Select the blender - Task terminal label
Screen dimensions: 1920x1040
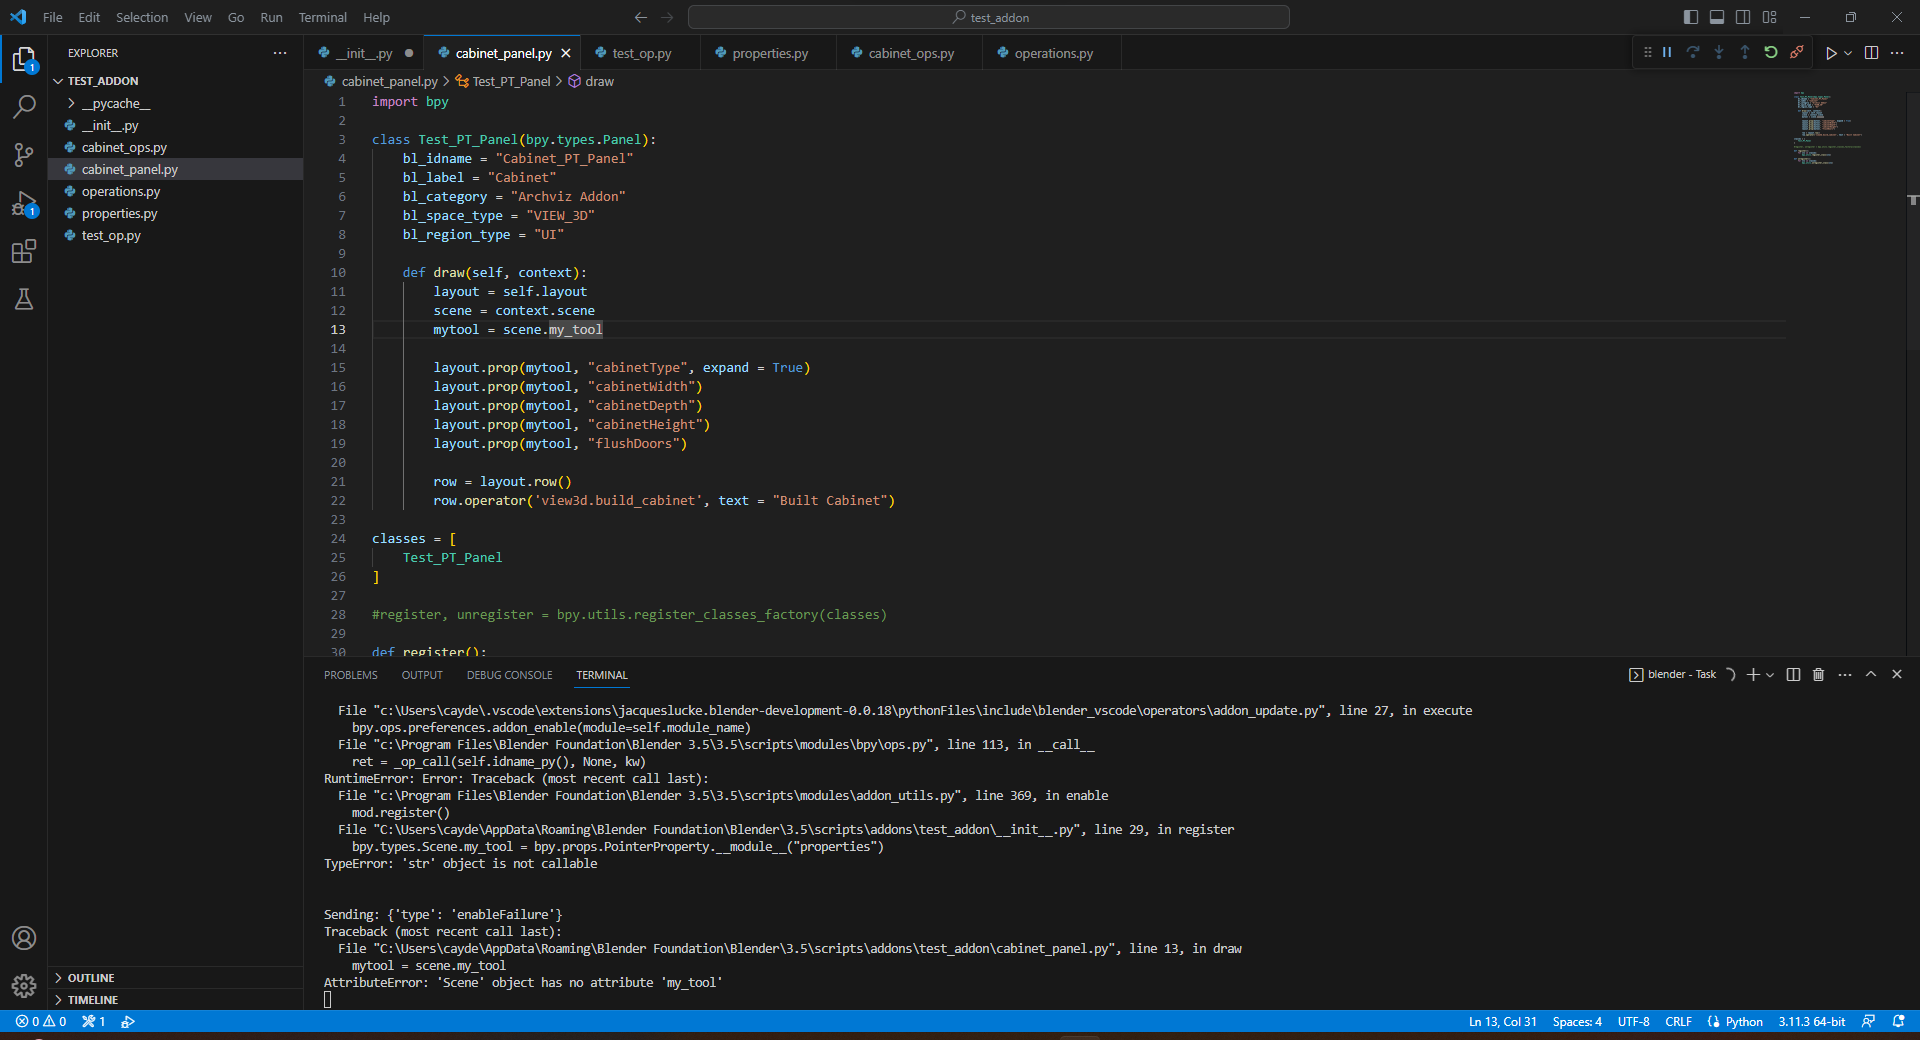[1673, 675]
